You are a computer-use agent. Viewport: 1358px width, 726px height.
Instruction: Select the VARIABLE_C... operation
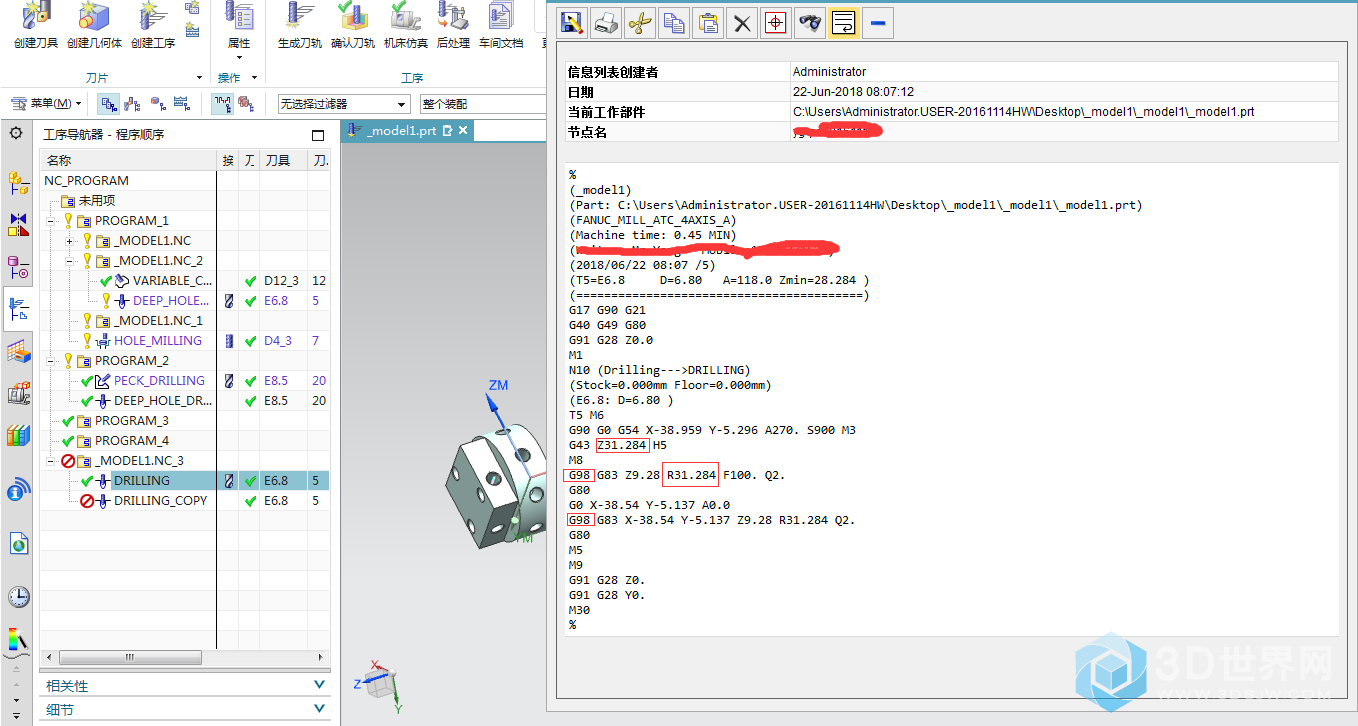(172, 281)
